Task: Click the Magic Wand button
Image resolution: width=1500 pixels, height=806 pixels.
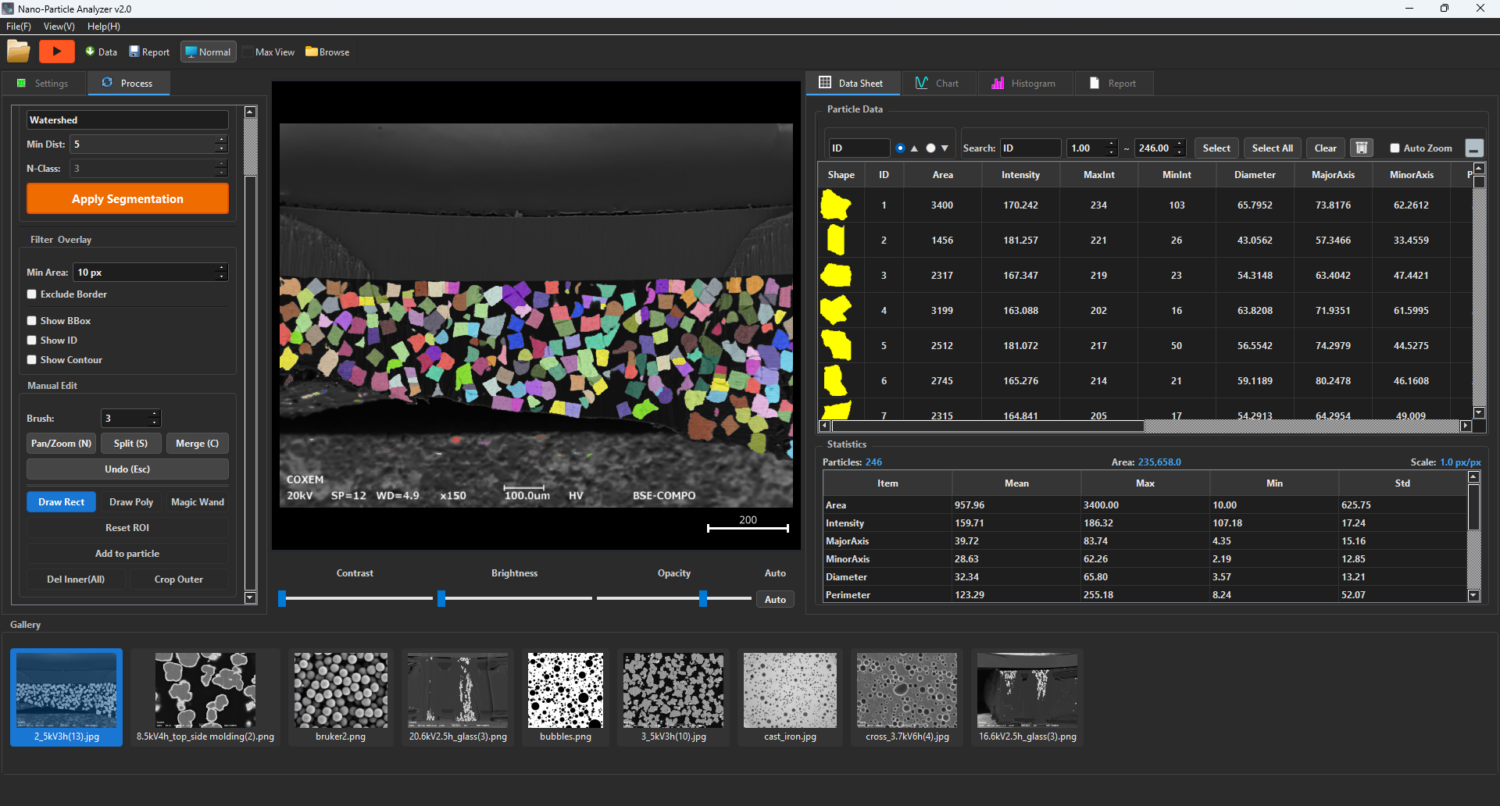Action: coord(197,502)
